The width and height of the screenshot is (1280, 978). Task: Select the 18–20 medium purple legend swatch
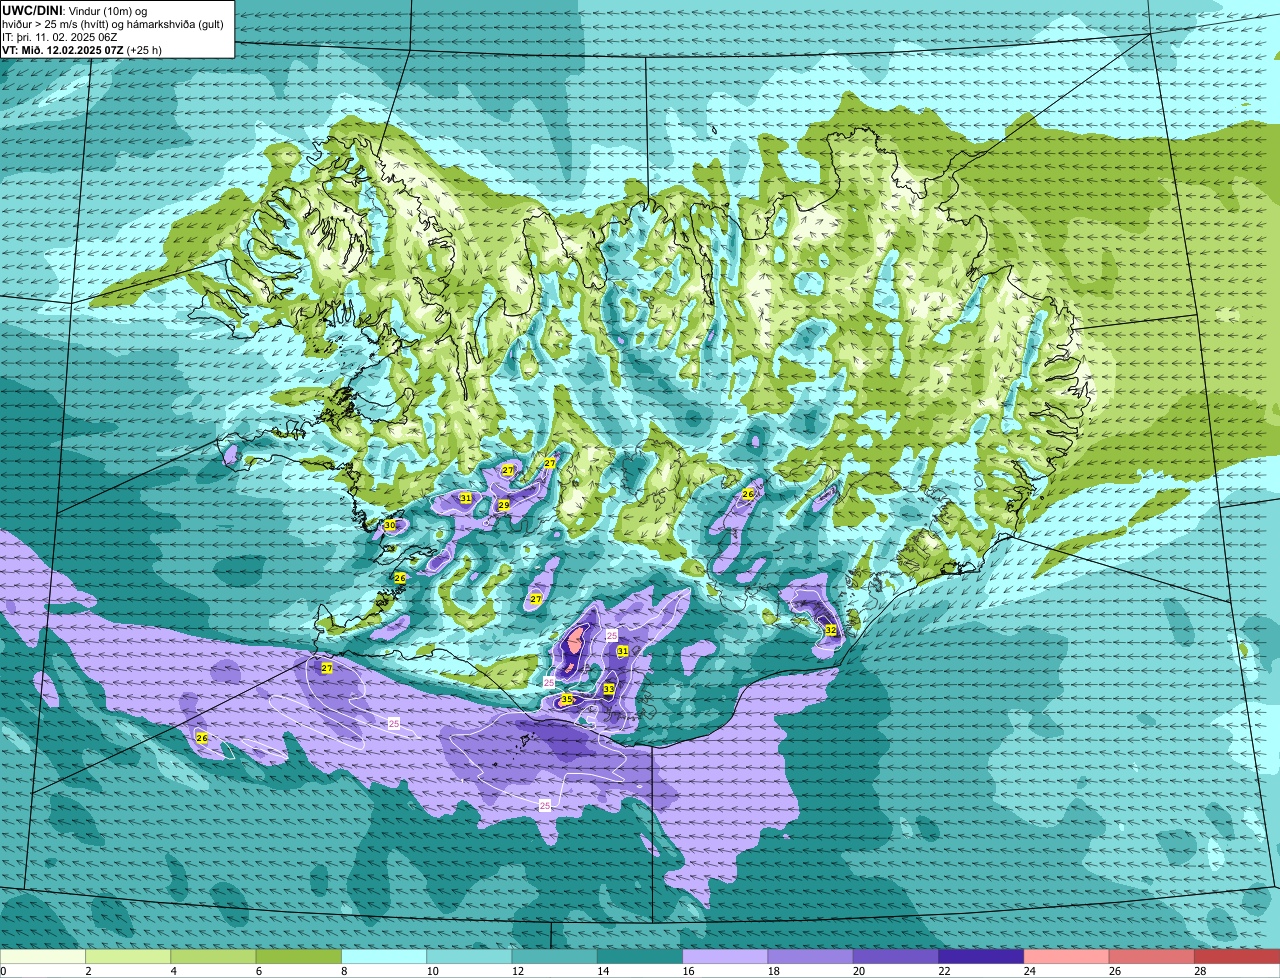811,957
